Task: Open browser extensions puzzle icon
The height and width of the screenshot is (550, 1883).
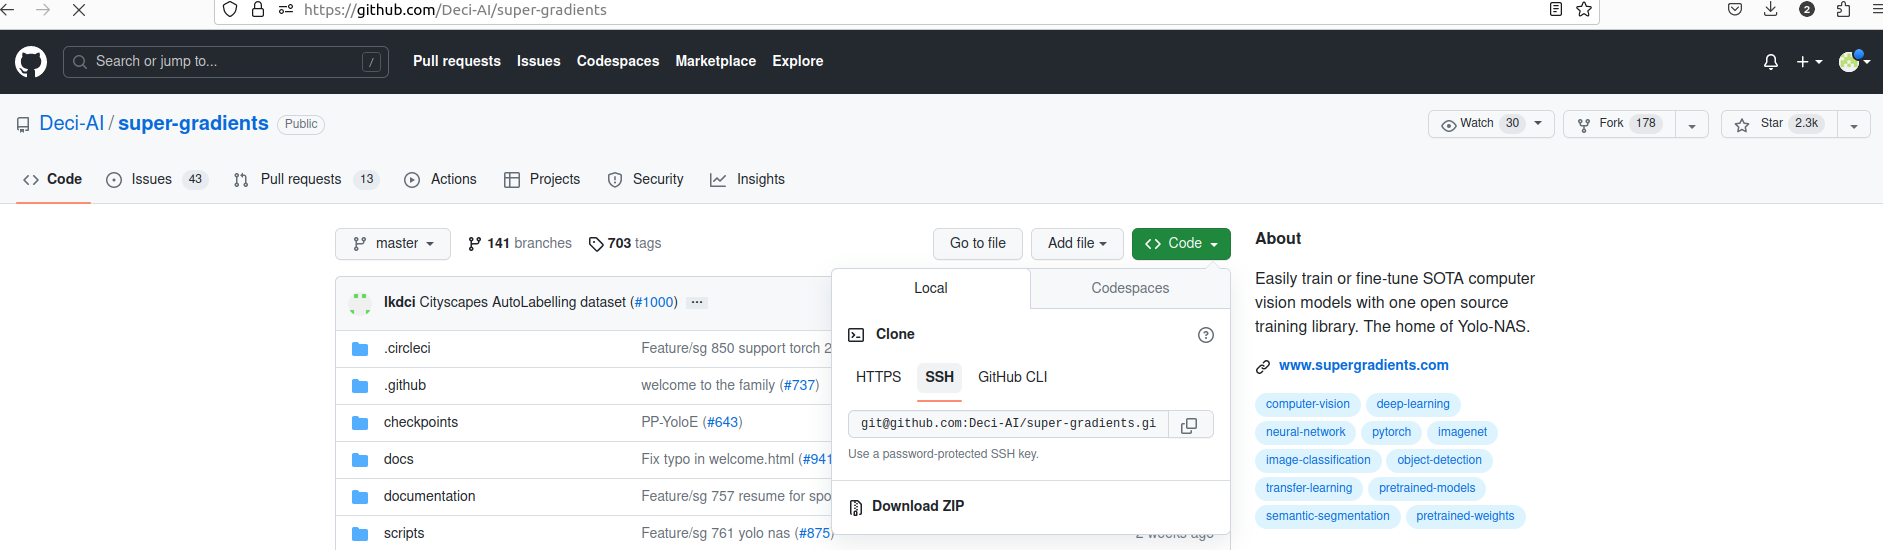Action: (1843, 9)
